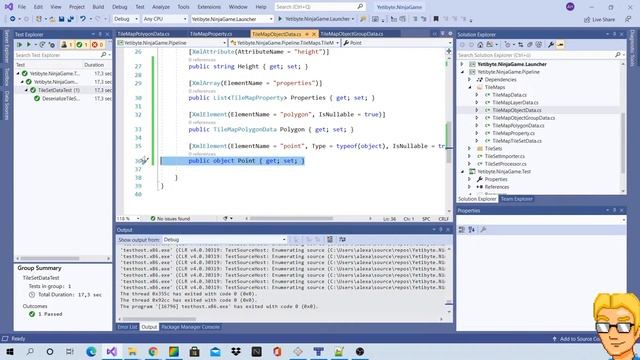Toggle the passed tests filter showing 1
640x360 pixels.
(82, 44)
